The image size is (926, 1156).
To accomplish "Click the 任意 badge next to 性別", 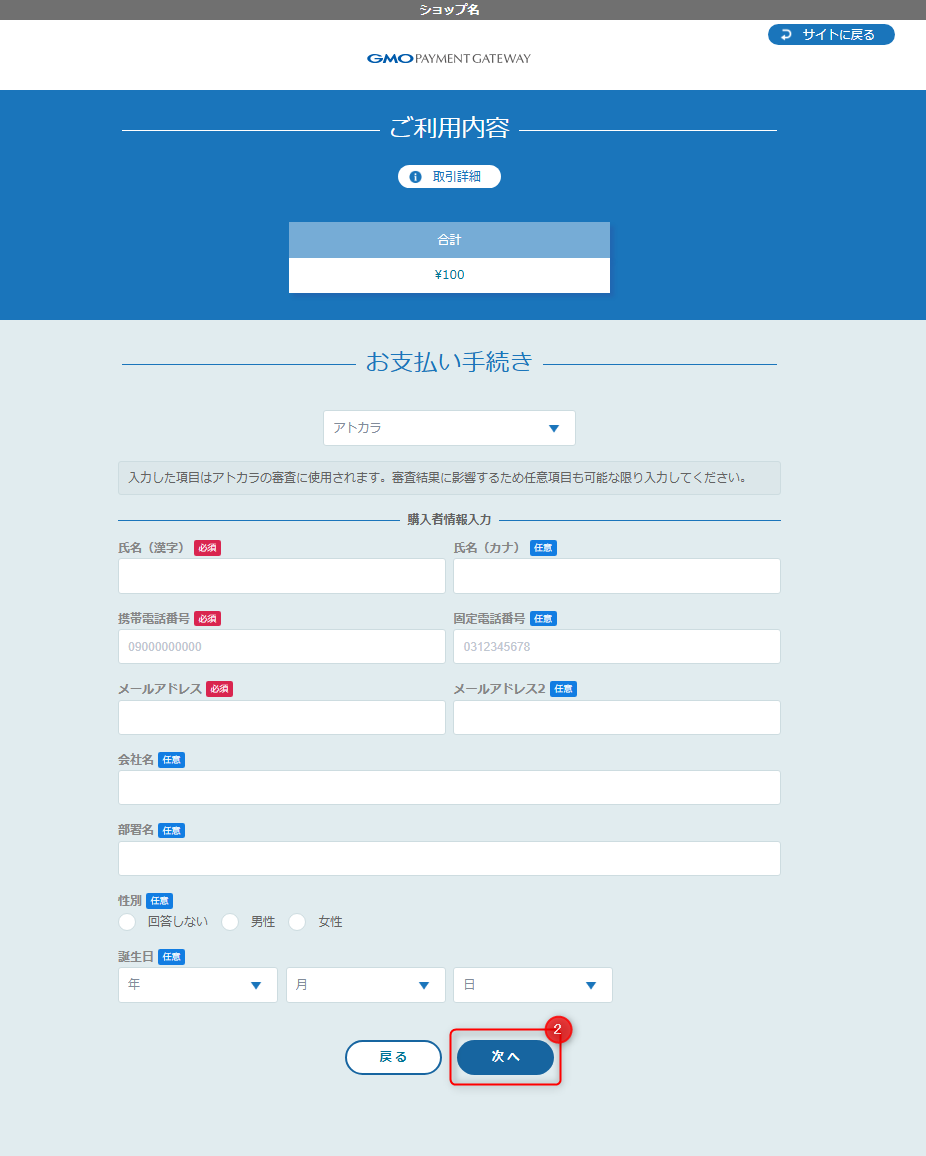I will [159, 900].
